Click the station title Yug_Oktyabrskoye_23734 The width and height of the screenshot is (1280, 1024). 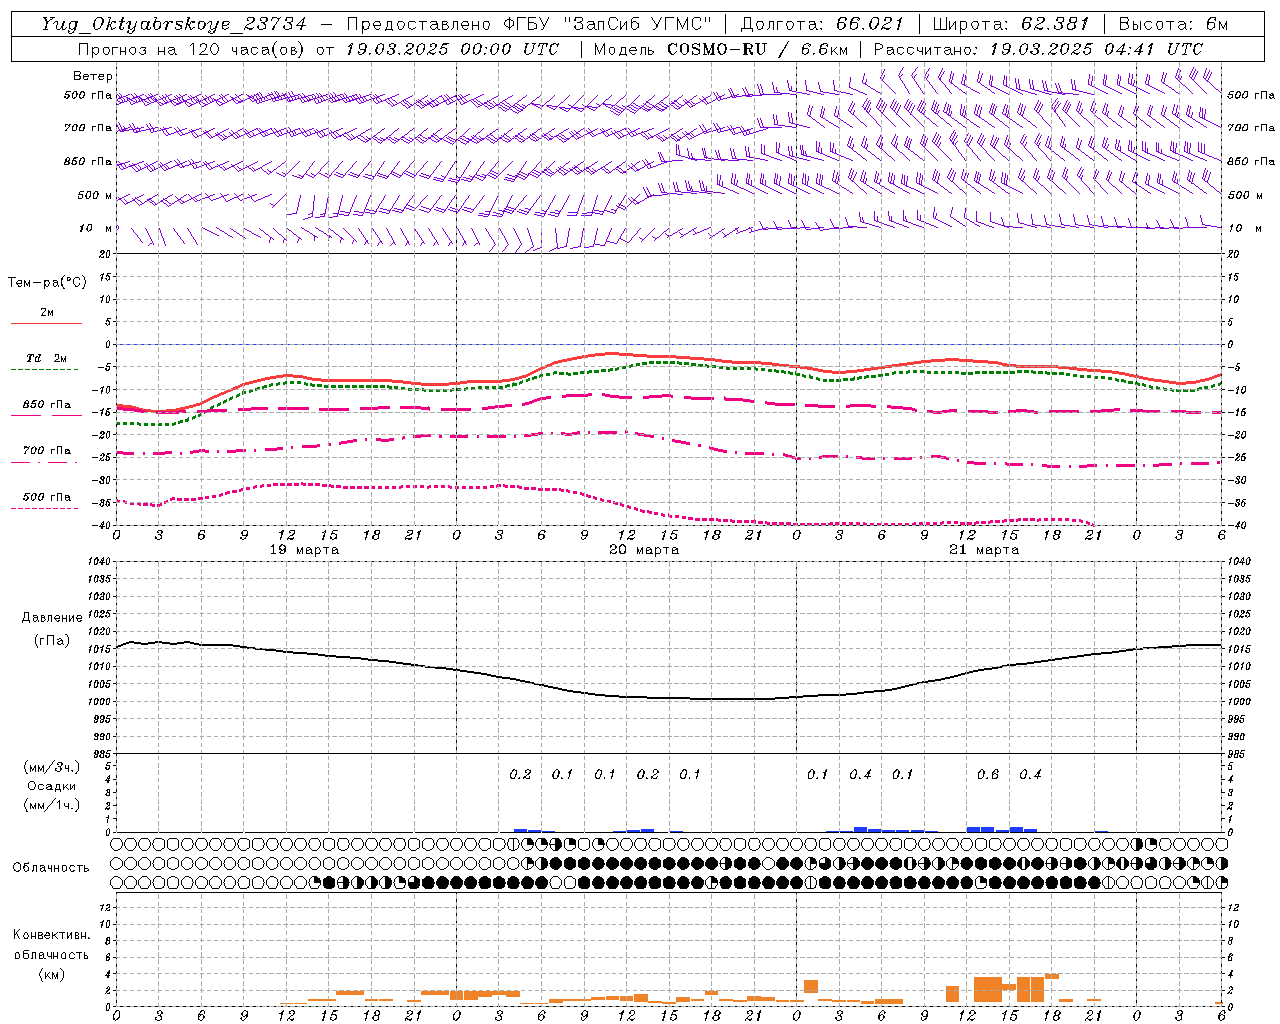(x=174, y=24)
